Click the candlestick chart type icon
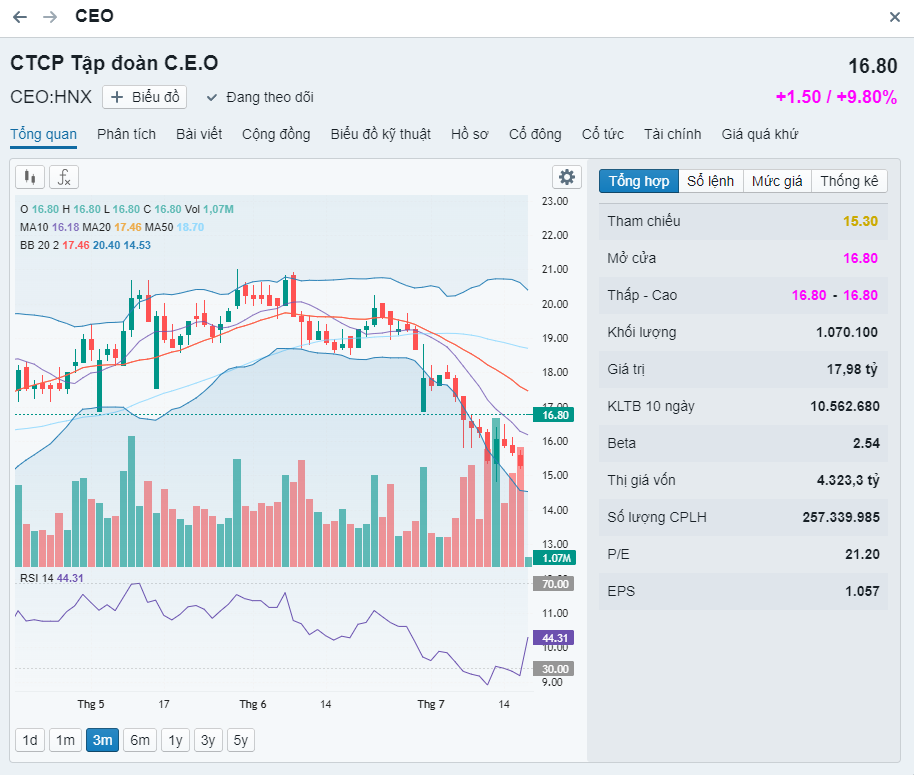 point(30,177)
